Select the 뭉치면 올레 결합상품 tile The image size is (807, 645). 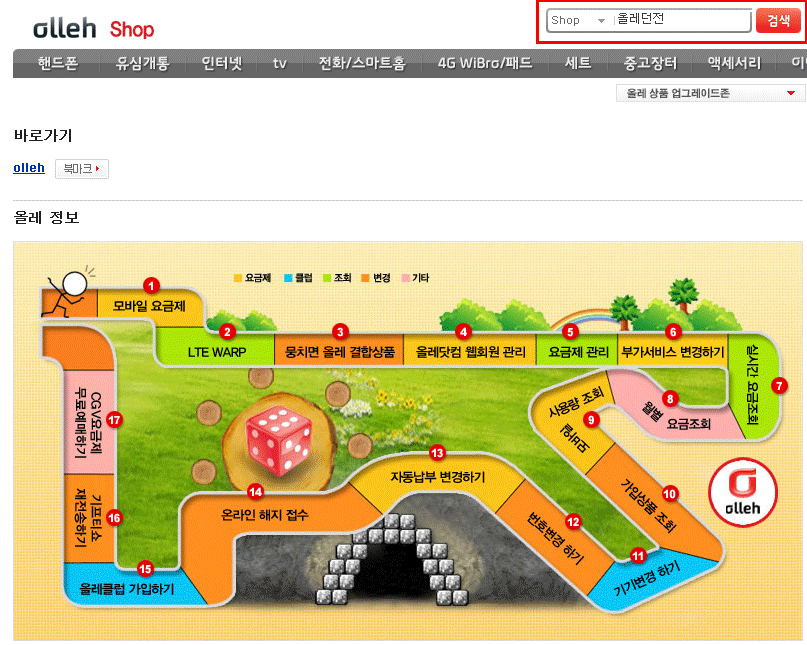pyautogui.click(x=340, y=352)
